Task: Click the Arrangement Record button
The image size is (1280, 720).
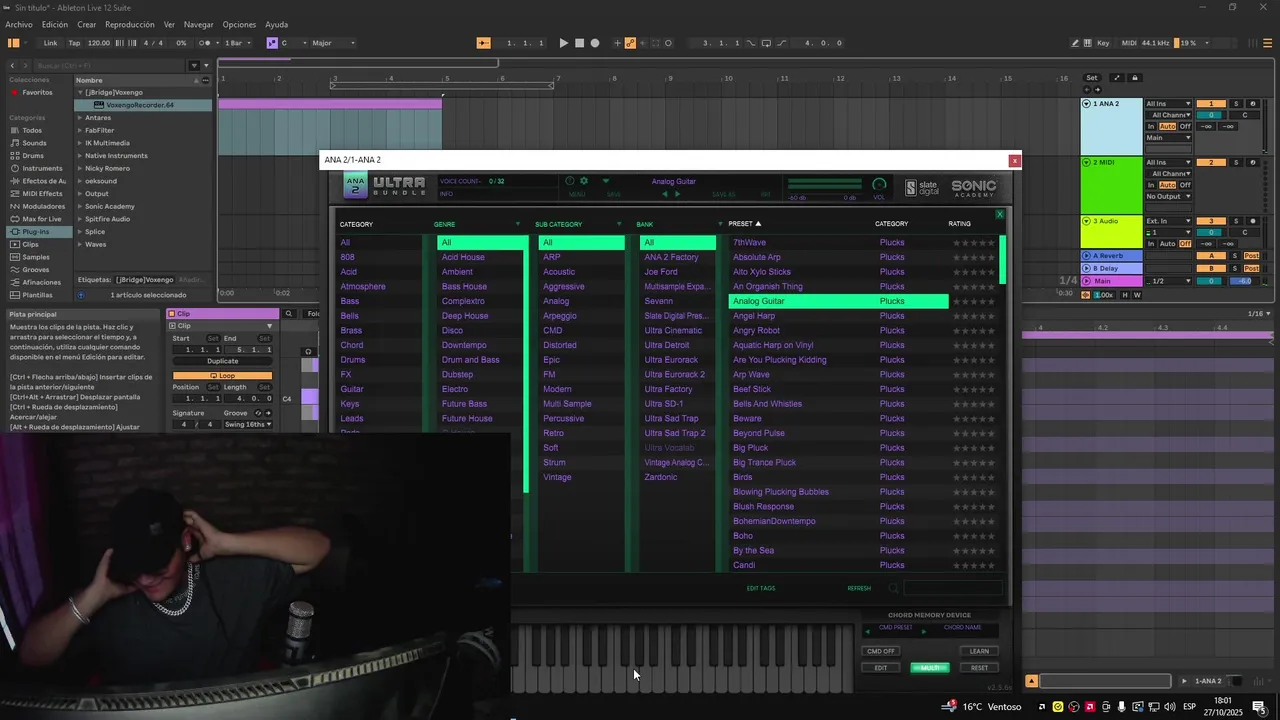Action: [x=595, y=43]
